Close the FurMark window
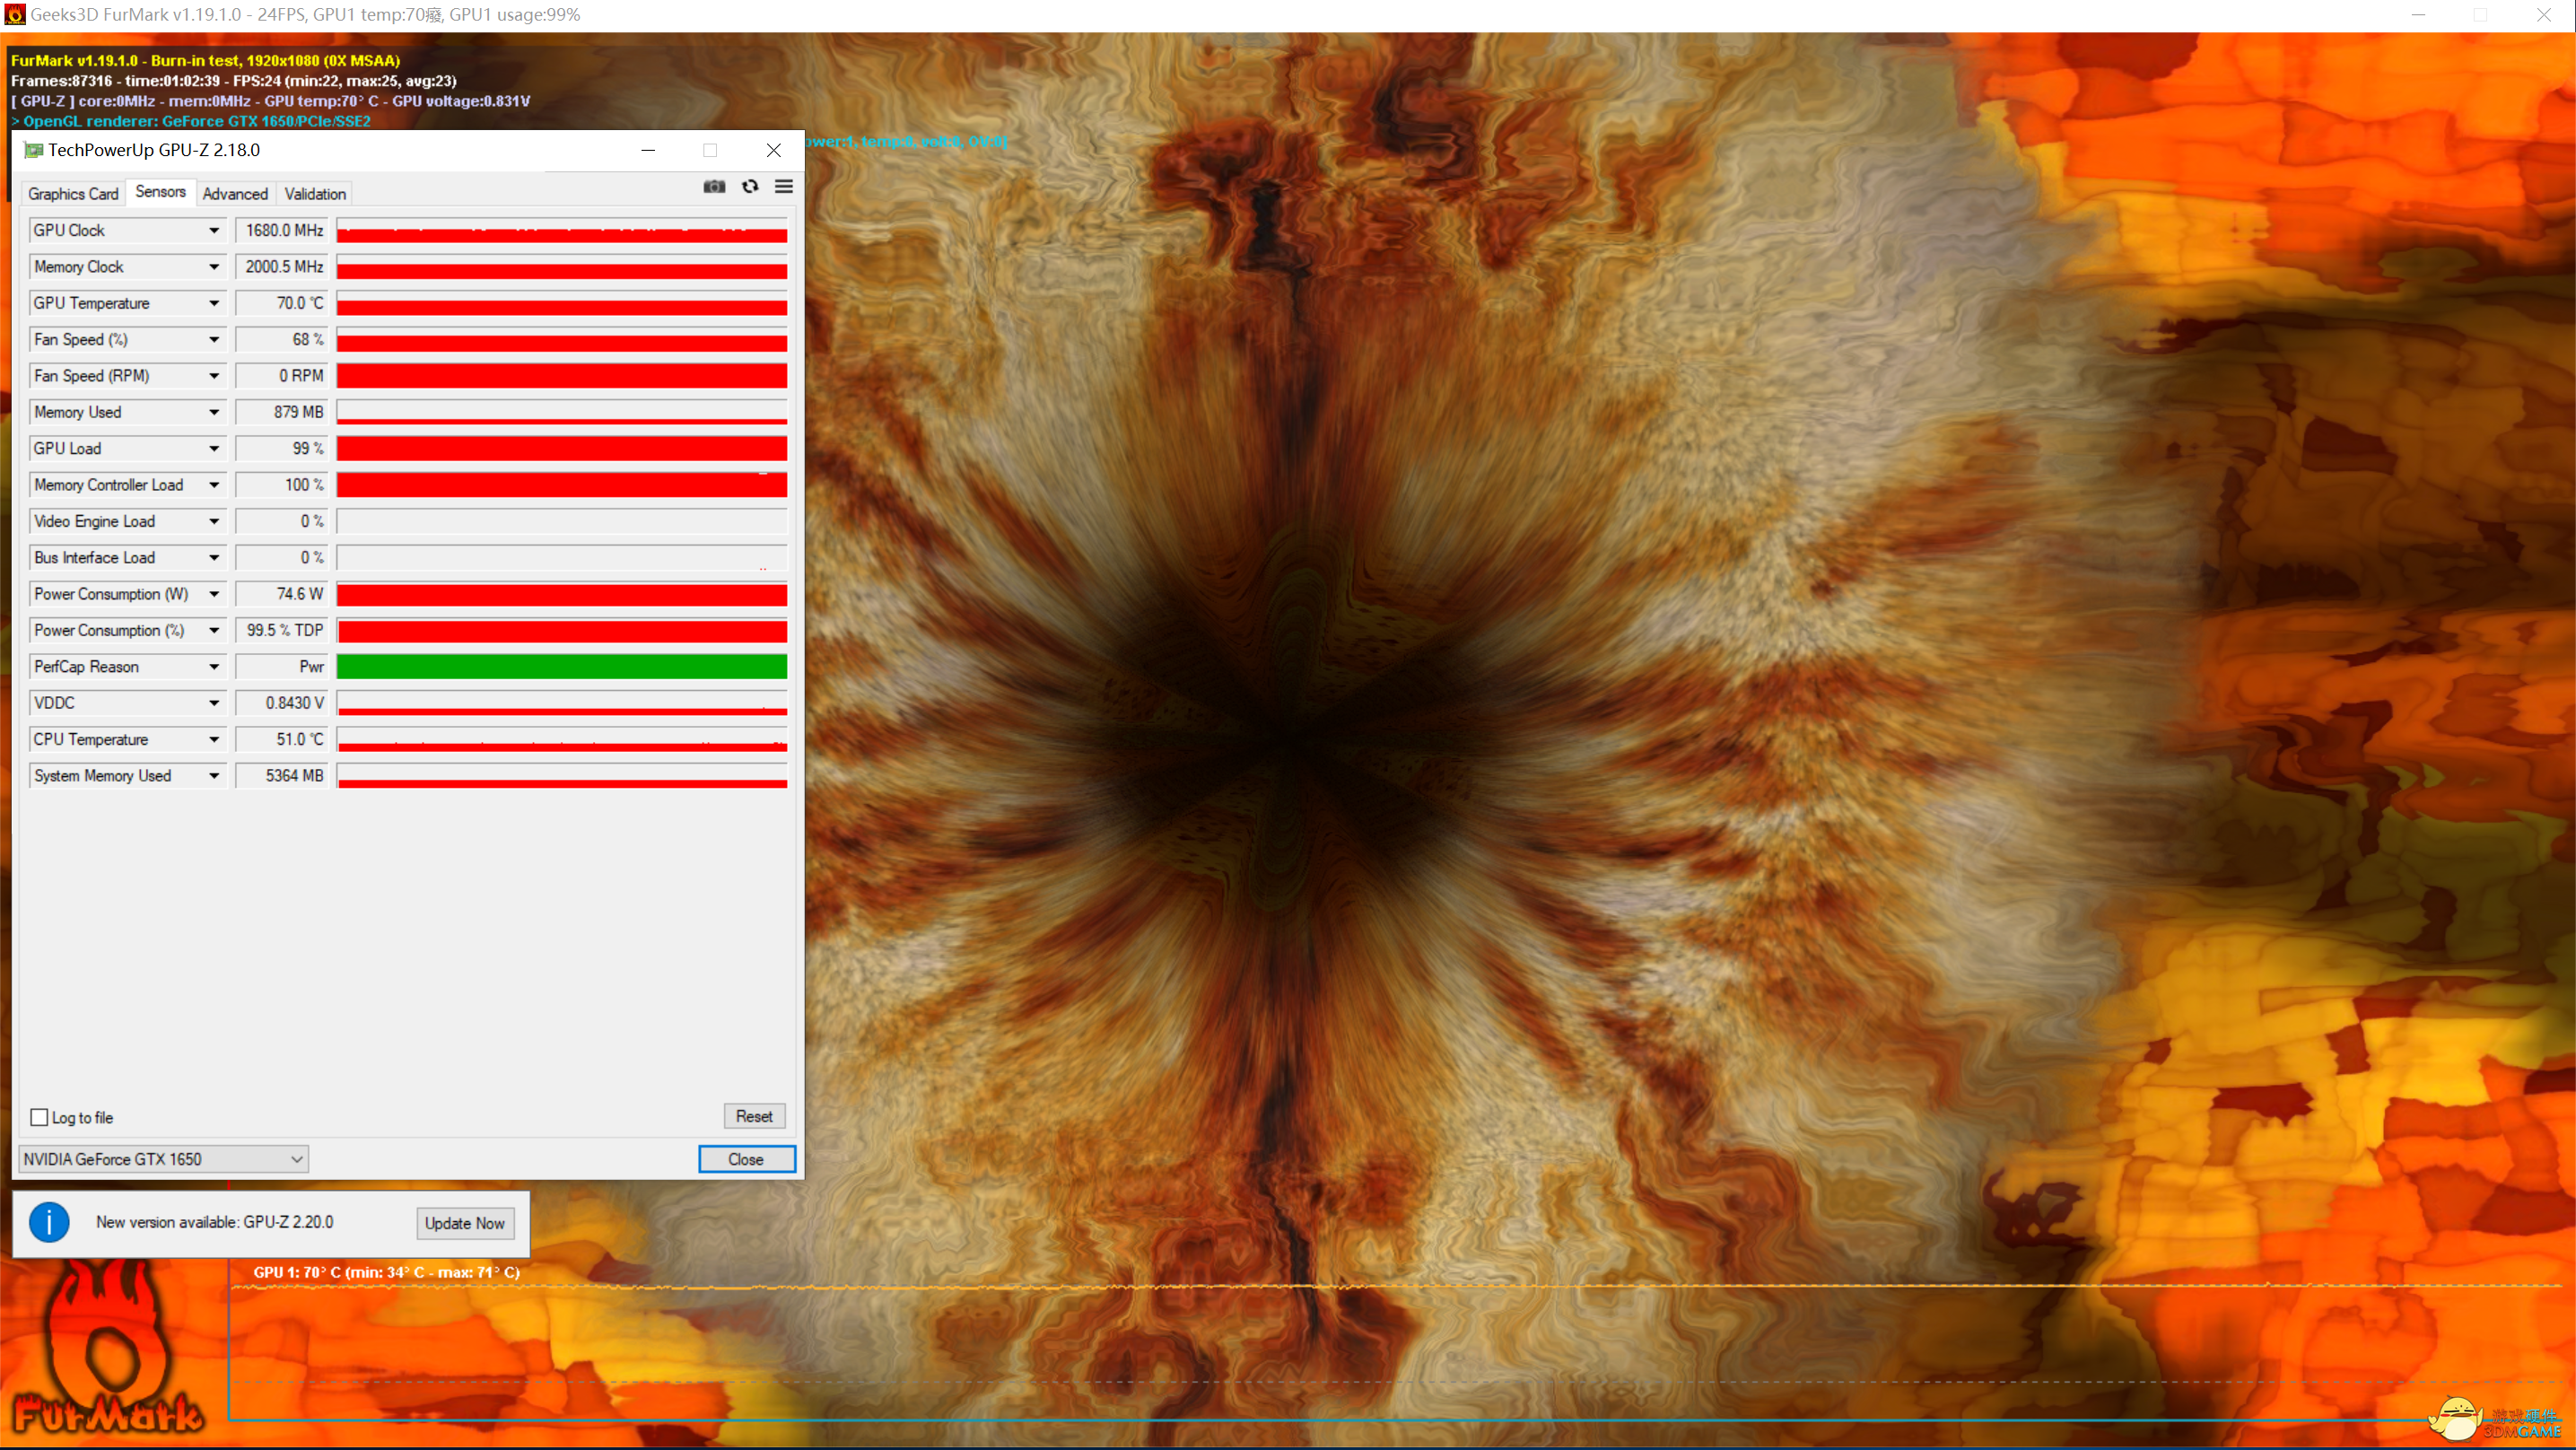This screenshot has width=2576, height=1450. coord(2543,15)
